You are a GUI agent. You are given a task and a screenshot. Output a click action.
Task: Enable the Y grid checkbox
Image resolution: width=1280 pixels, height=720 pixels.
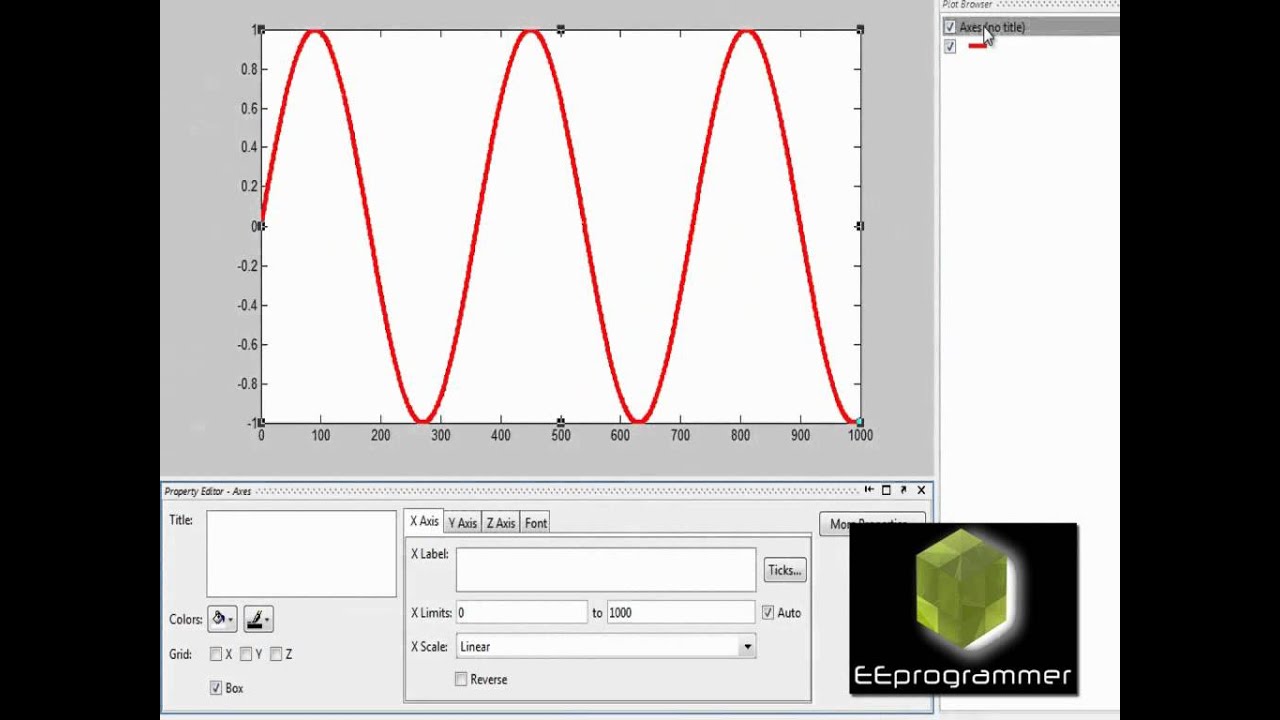pos(246,654)
